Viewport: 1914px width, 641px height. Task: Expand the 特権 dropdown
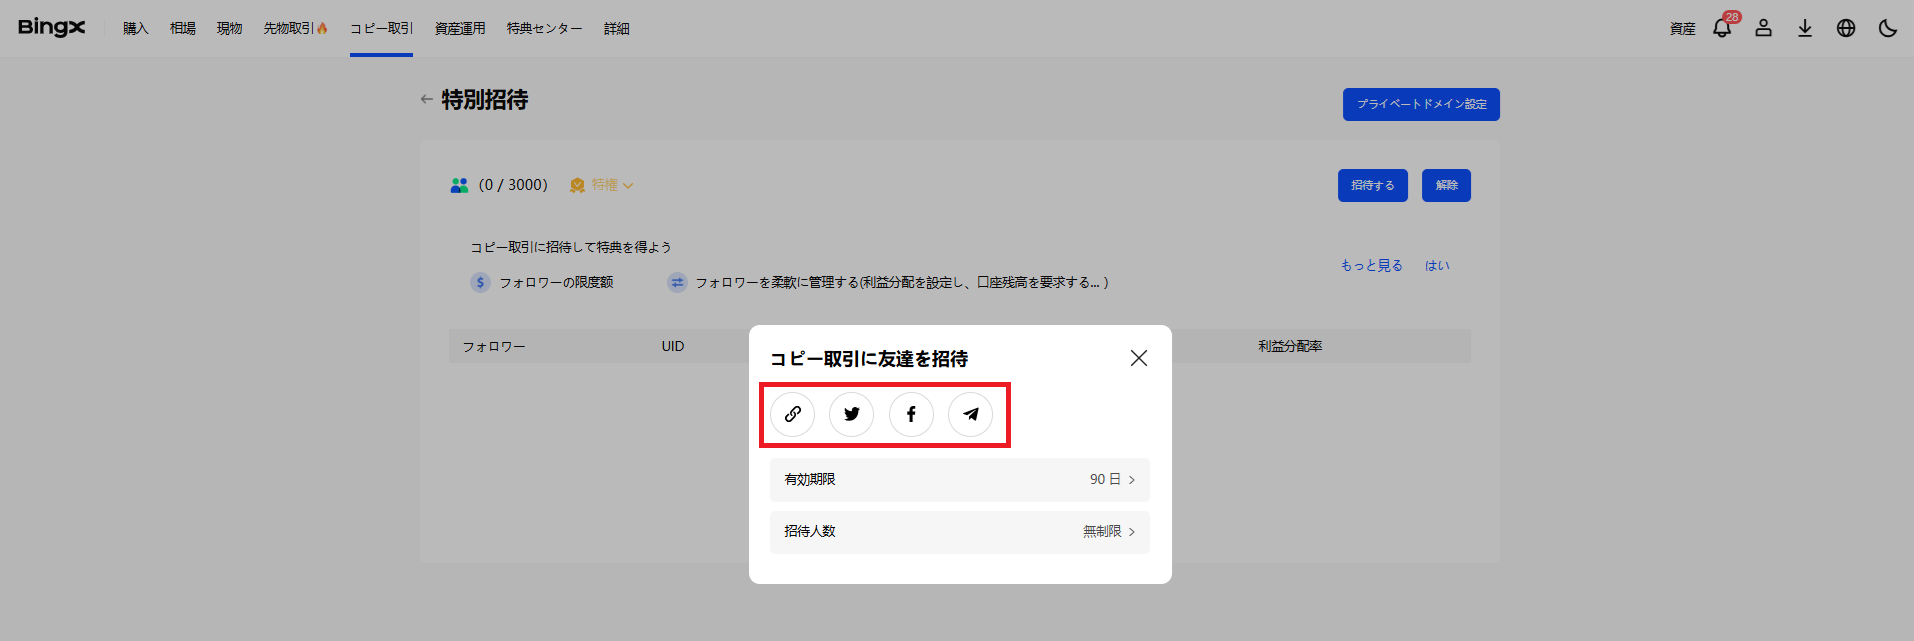point(603,185)
